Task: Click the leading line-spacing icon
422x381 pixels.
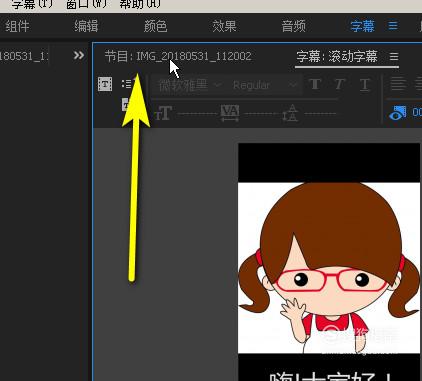Action: pos(290,113)
